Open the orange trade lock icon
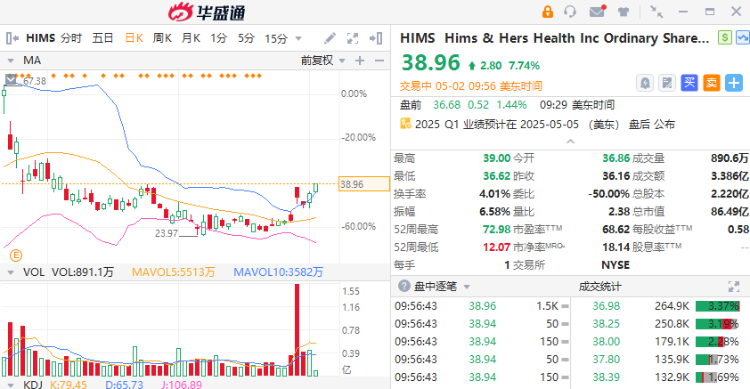Screen dimensions: 750x389 (547, 11)
